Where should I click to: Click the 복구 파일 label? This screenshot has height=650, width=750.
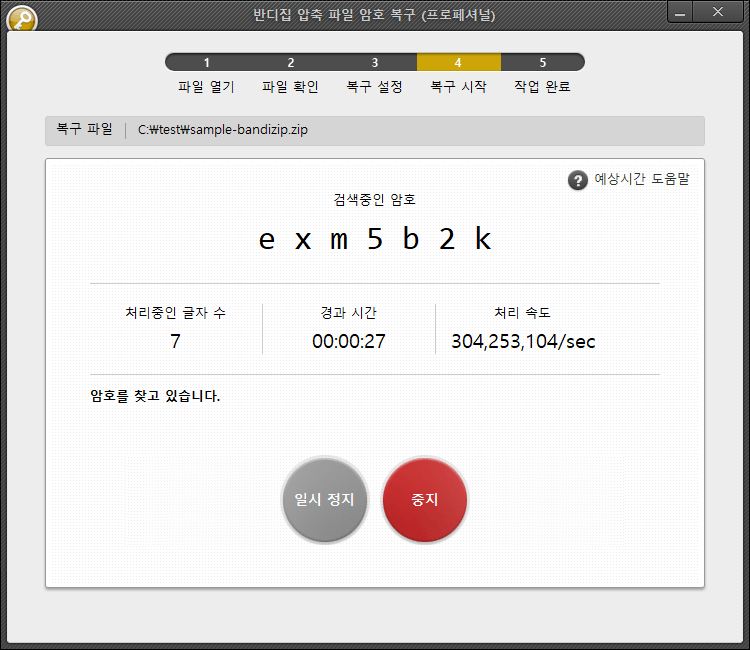tap(84, 129)
